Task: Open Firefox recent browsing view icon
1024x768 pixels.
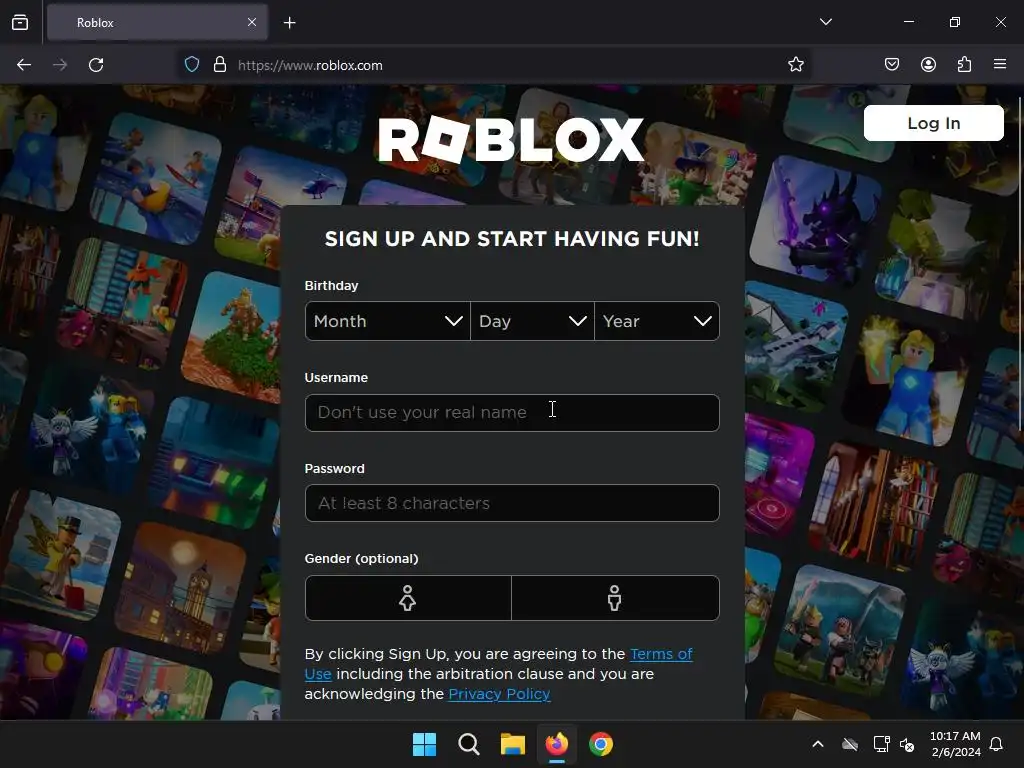Action: [20, 22]
